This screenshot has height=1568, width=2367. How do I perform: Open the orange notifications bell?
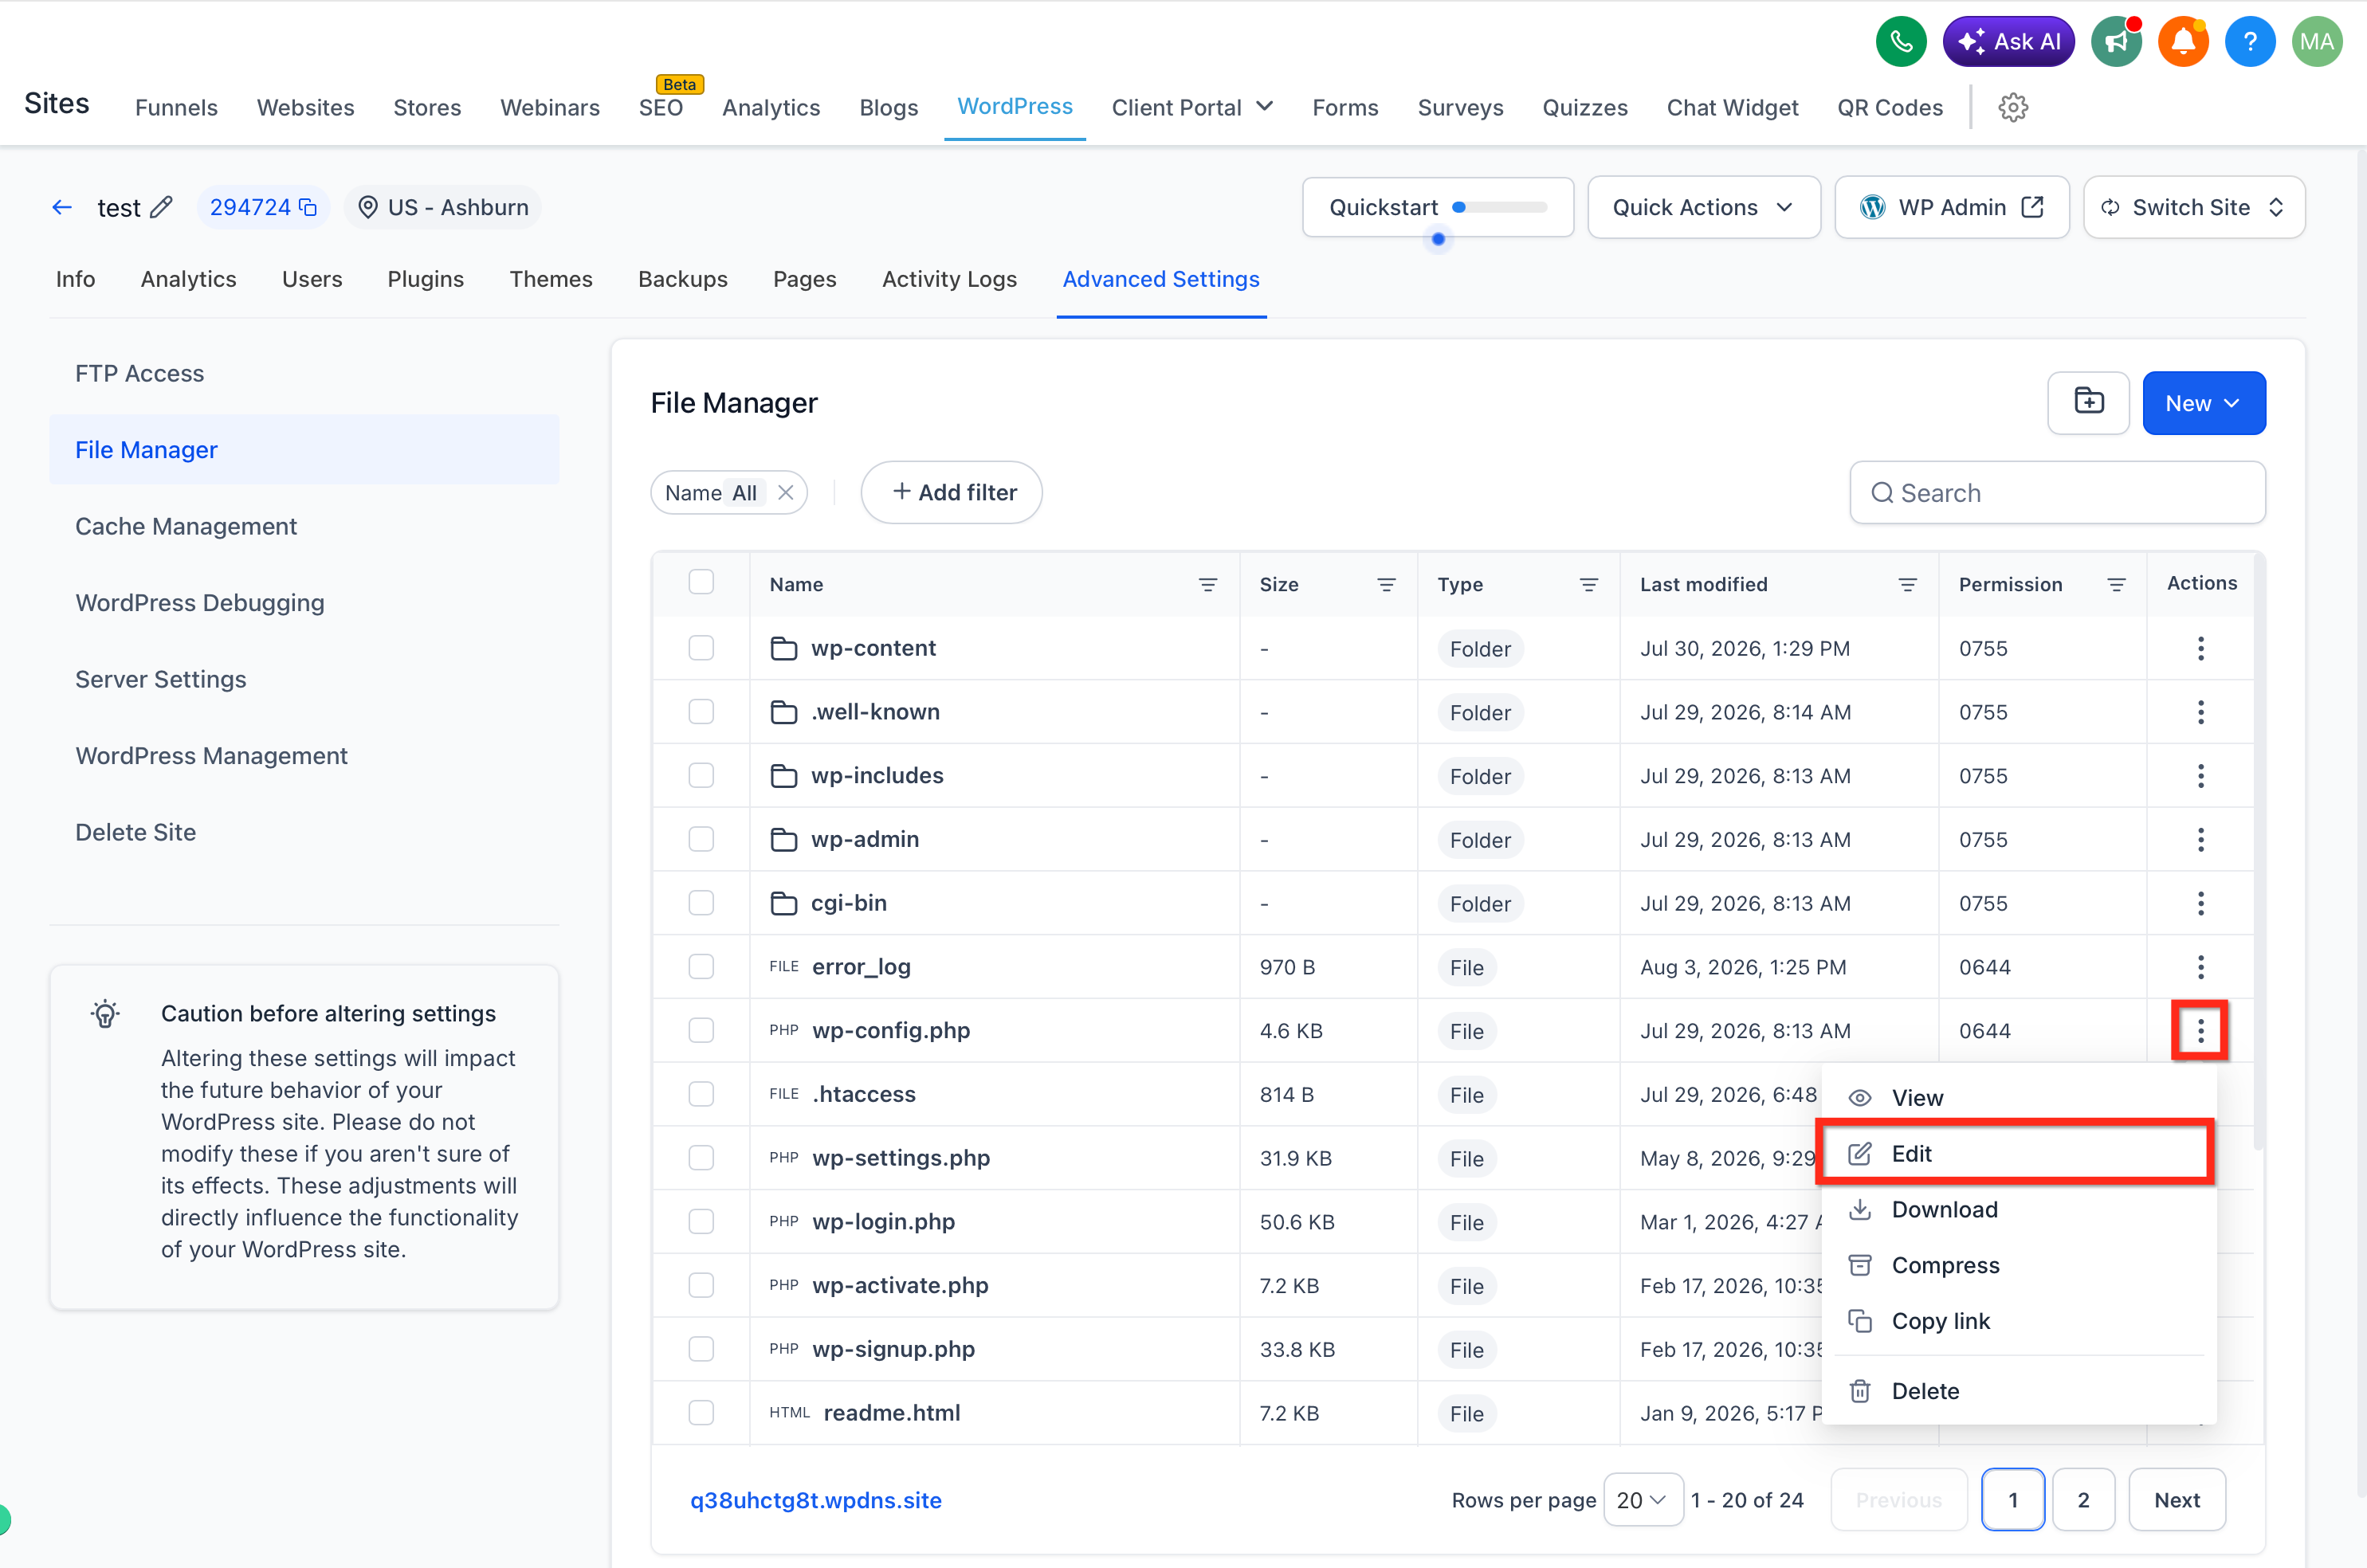[x=2182, y=42]
